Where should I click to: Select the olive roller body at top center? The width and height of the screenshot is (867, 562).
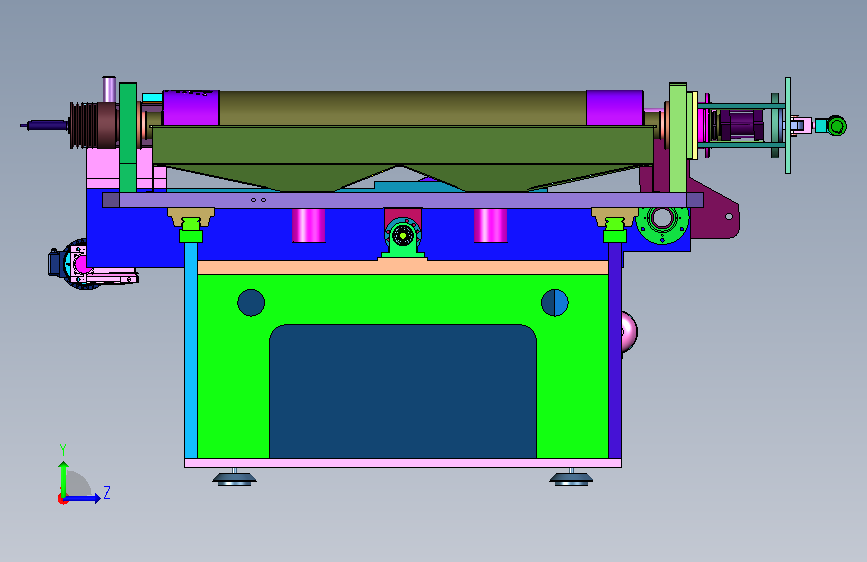(403, 108)
